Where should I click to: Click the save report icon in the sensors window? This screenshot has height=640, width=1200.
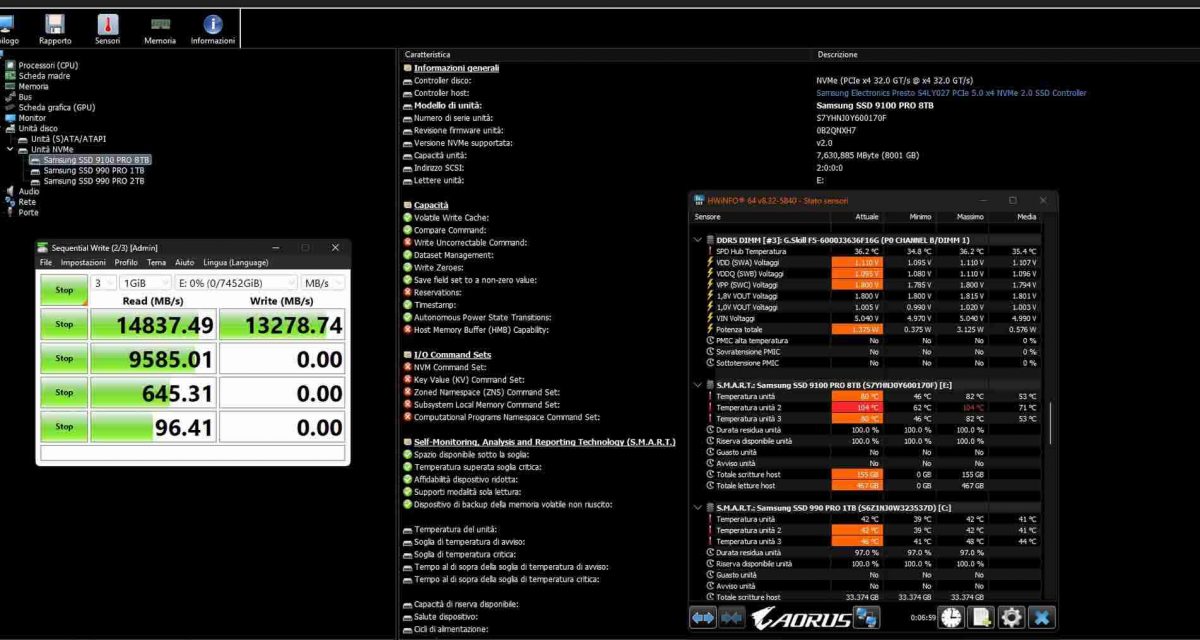tap(983, 617)
